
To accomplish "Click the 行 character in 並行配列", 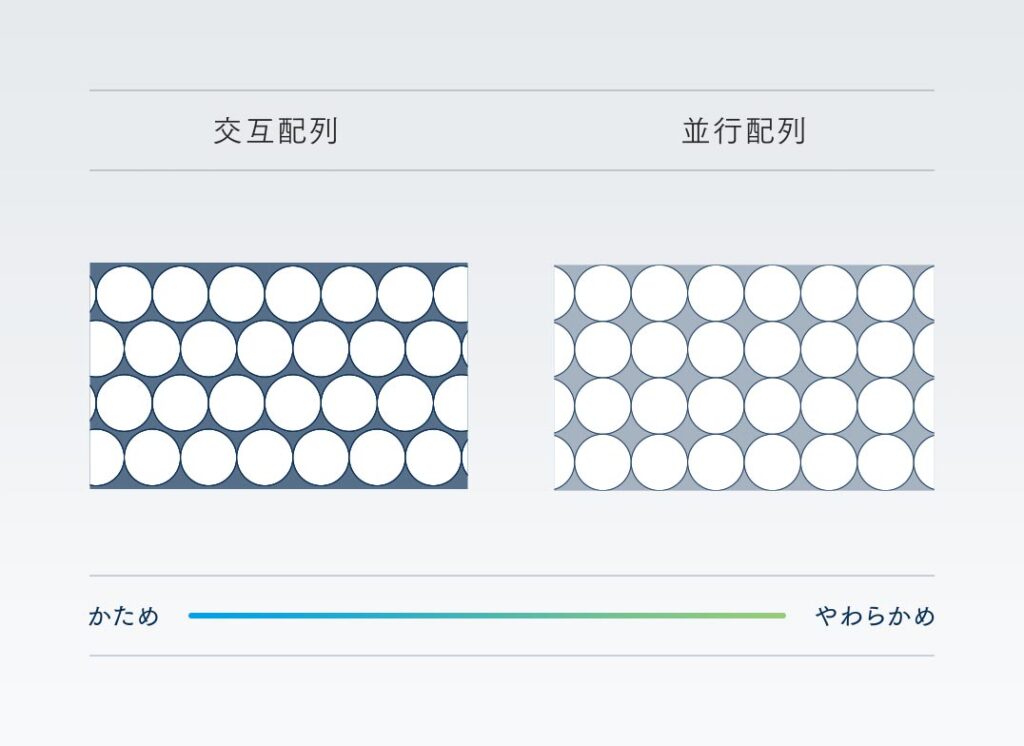I will click(728, 131).
